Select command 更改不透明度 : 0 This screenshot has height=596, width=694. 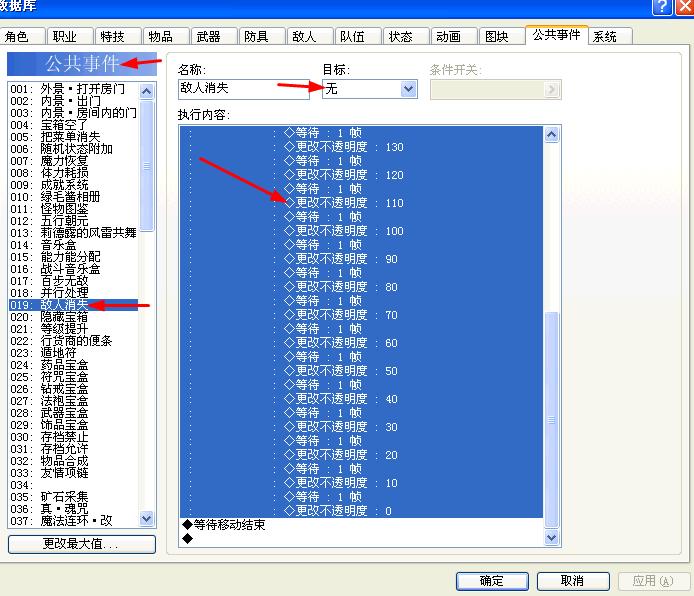[362, 511]
